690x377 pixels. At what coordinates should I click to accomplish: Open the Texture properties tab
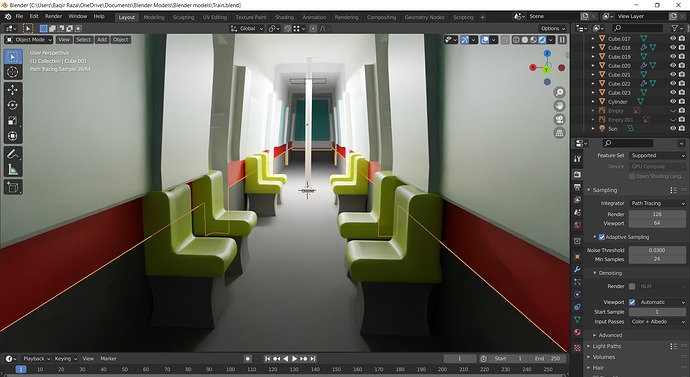(577, 348)
